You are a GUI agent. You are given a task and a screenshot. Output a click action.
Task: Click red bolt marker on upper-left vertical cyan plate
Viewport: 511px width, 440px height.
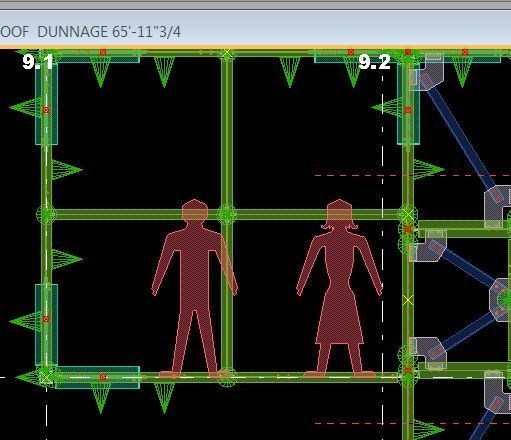click(x=46, y=110)
